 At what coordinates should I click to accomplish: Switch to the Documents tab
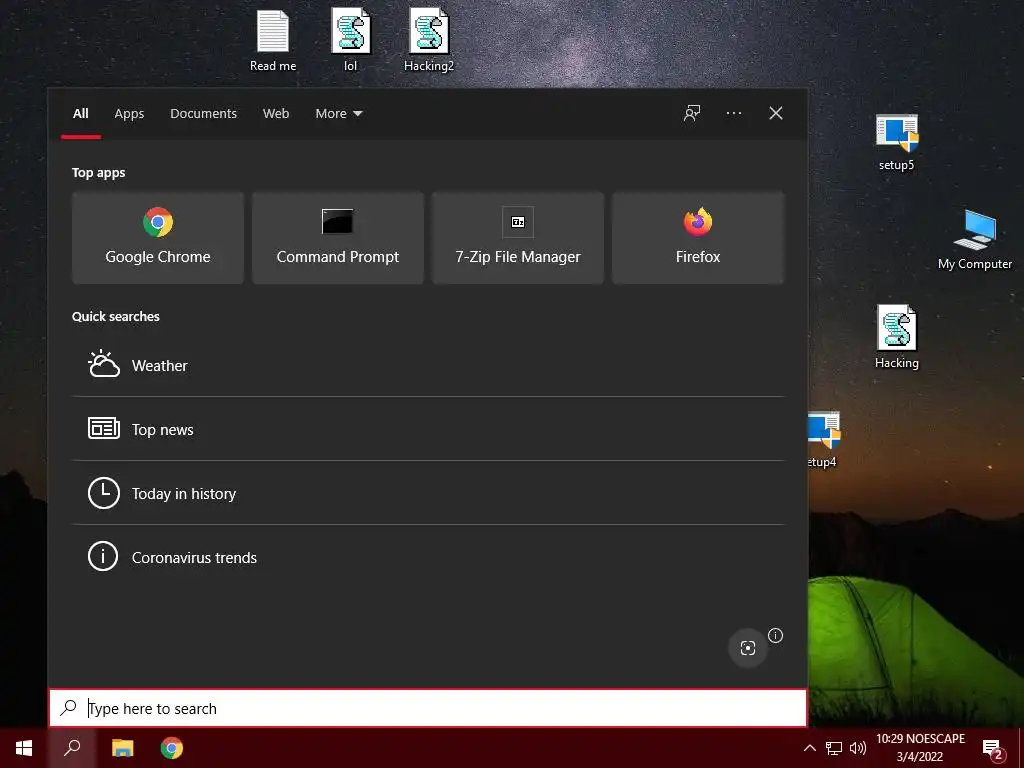[x=203, y=114]
